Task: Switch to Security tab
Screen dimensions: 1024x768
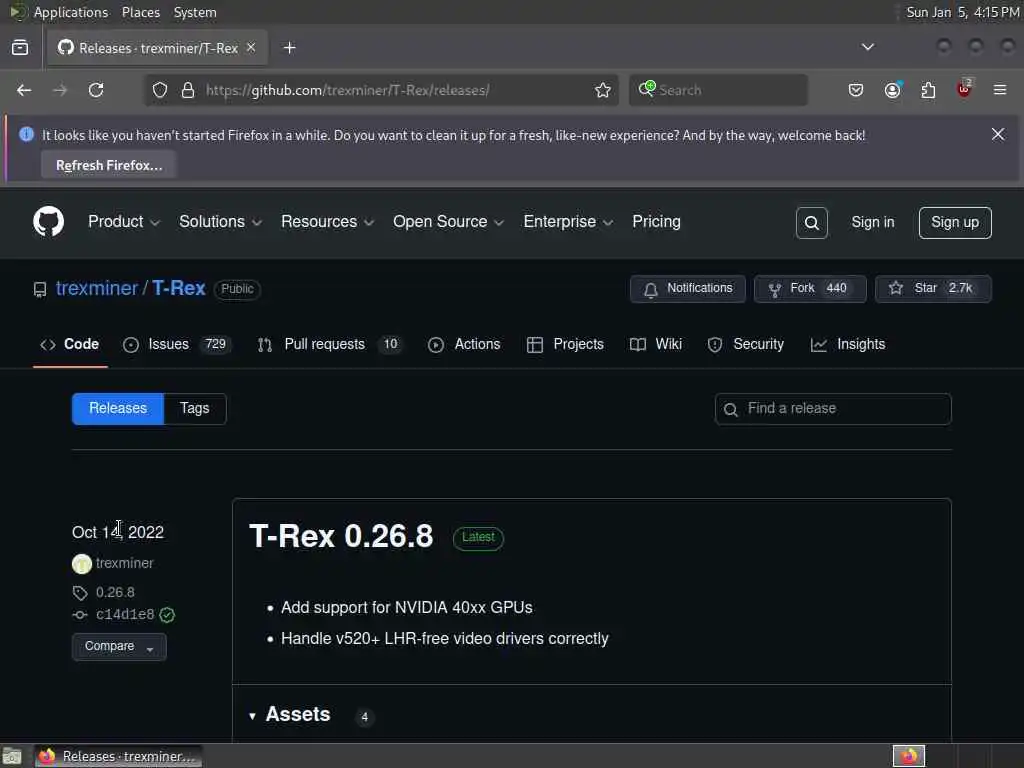Action: 746,344
